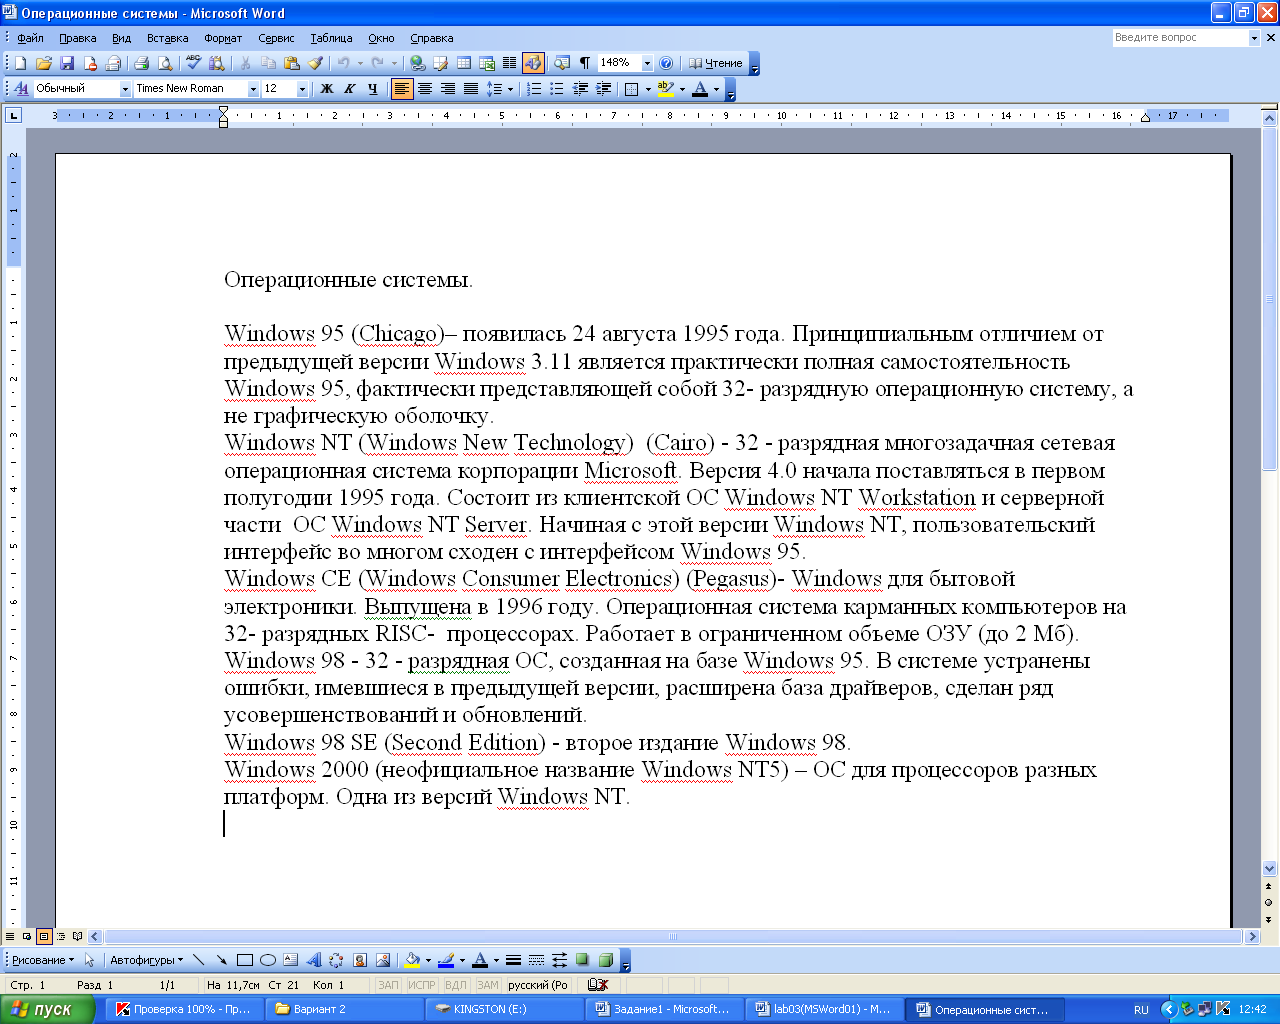Viewport: 1280px width, 1024px height.
Task: Expand the Введите вопрос help box dropdown
Action: 1254,38
